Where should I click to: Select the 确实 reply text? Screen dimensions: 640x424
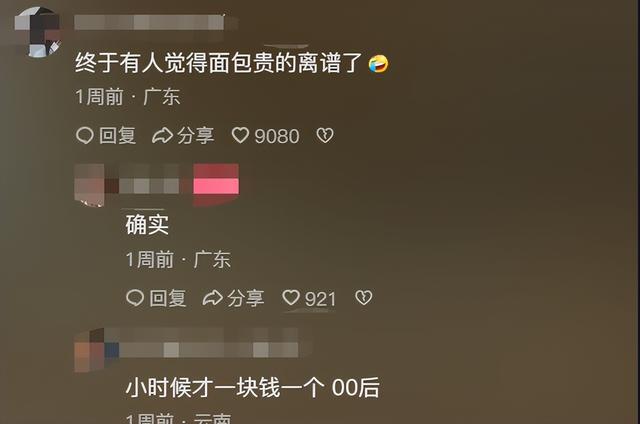[x=147, y=224]
